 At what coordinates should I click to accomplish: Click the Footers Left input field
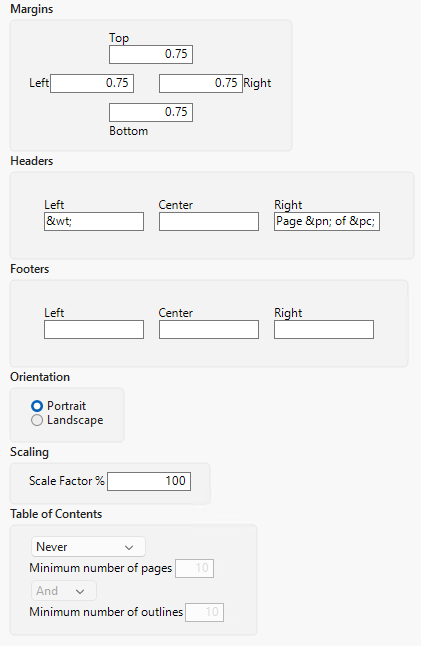tap(94, 330)
